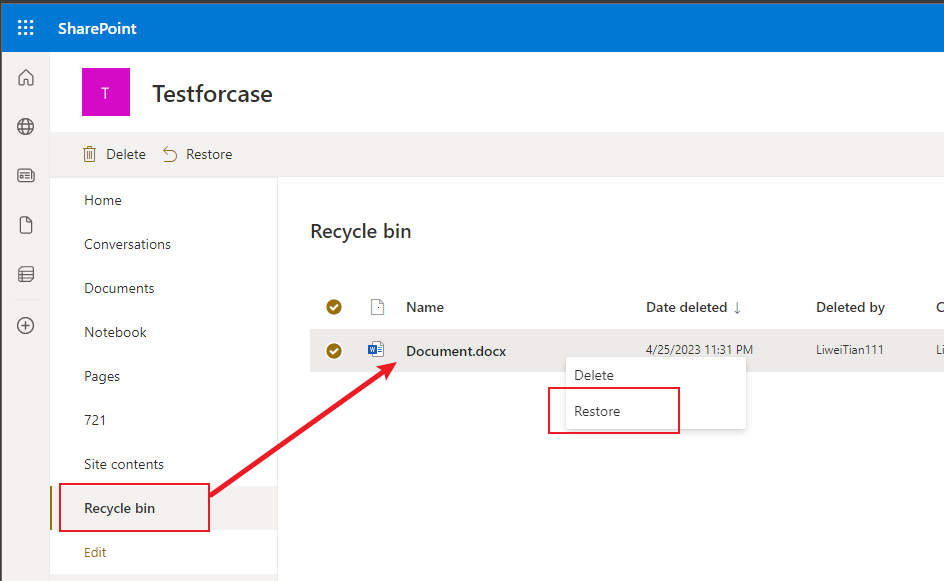Screen dimensions: 944x581
Task: Open Documents in site navigation
Action: [x=119, y=288]
